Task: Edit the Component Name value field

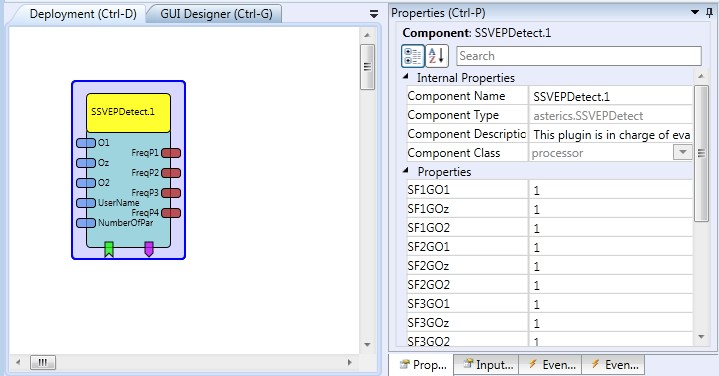Action: pyautogui.click(x=611, y=96)
